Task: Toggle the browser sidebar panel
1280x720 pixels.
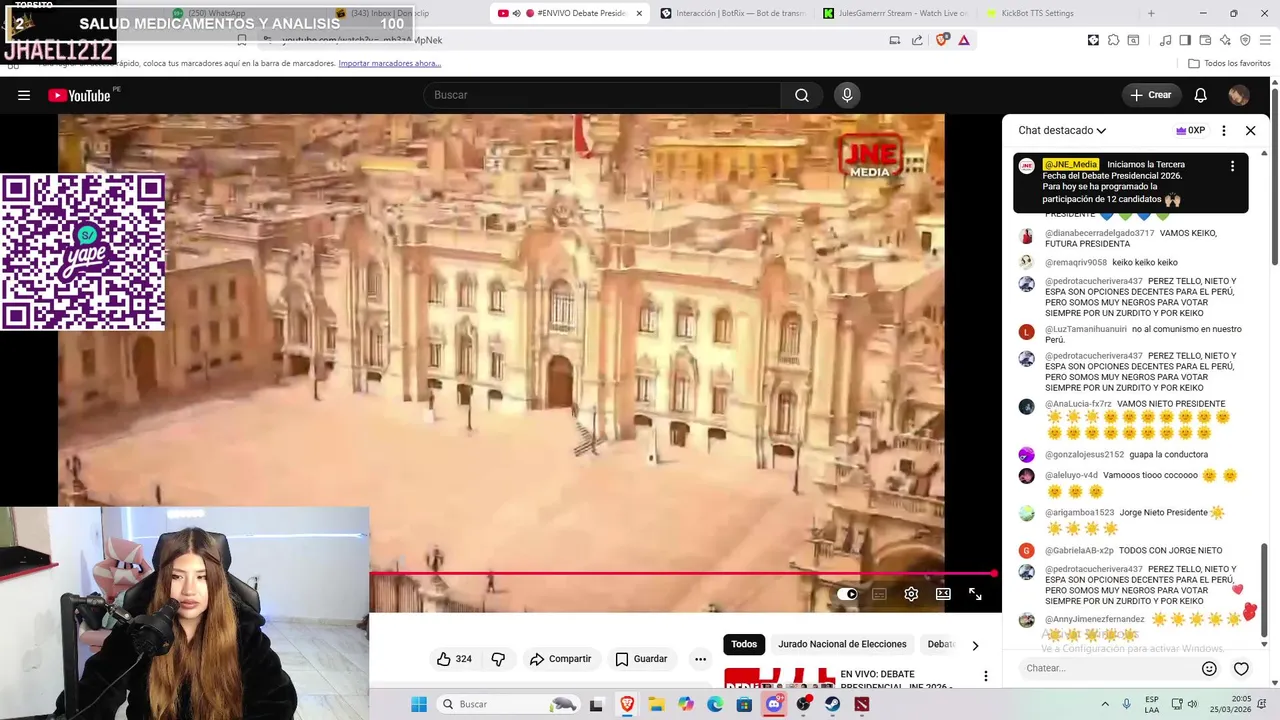Action: pos(1185,40)
